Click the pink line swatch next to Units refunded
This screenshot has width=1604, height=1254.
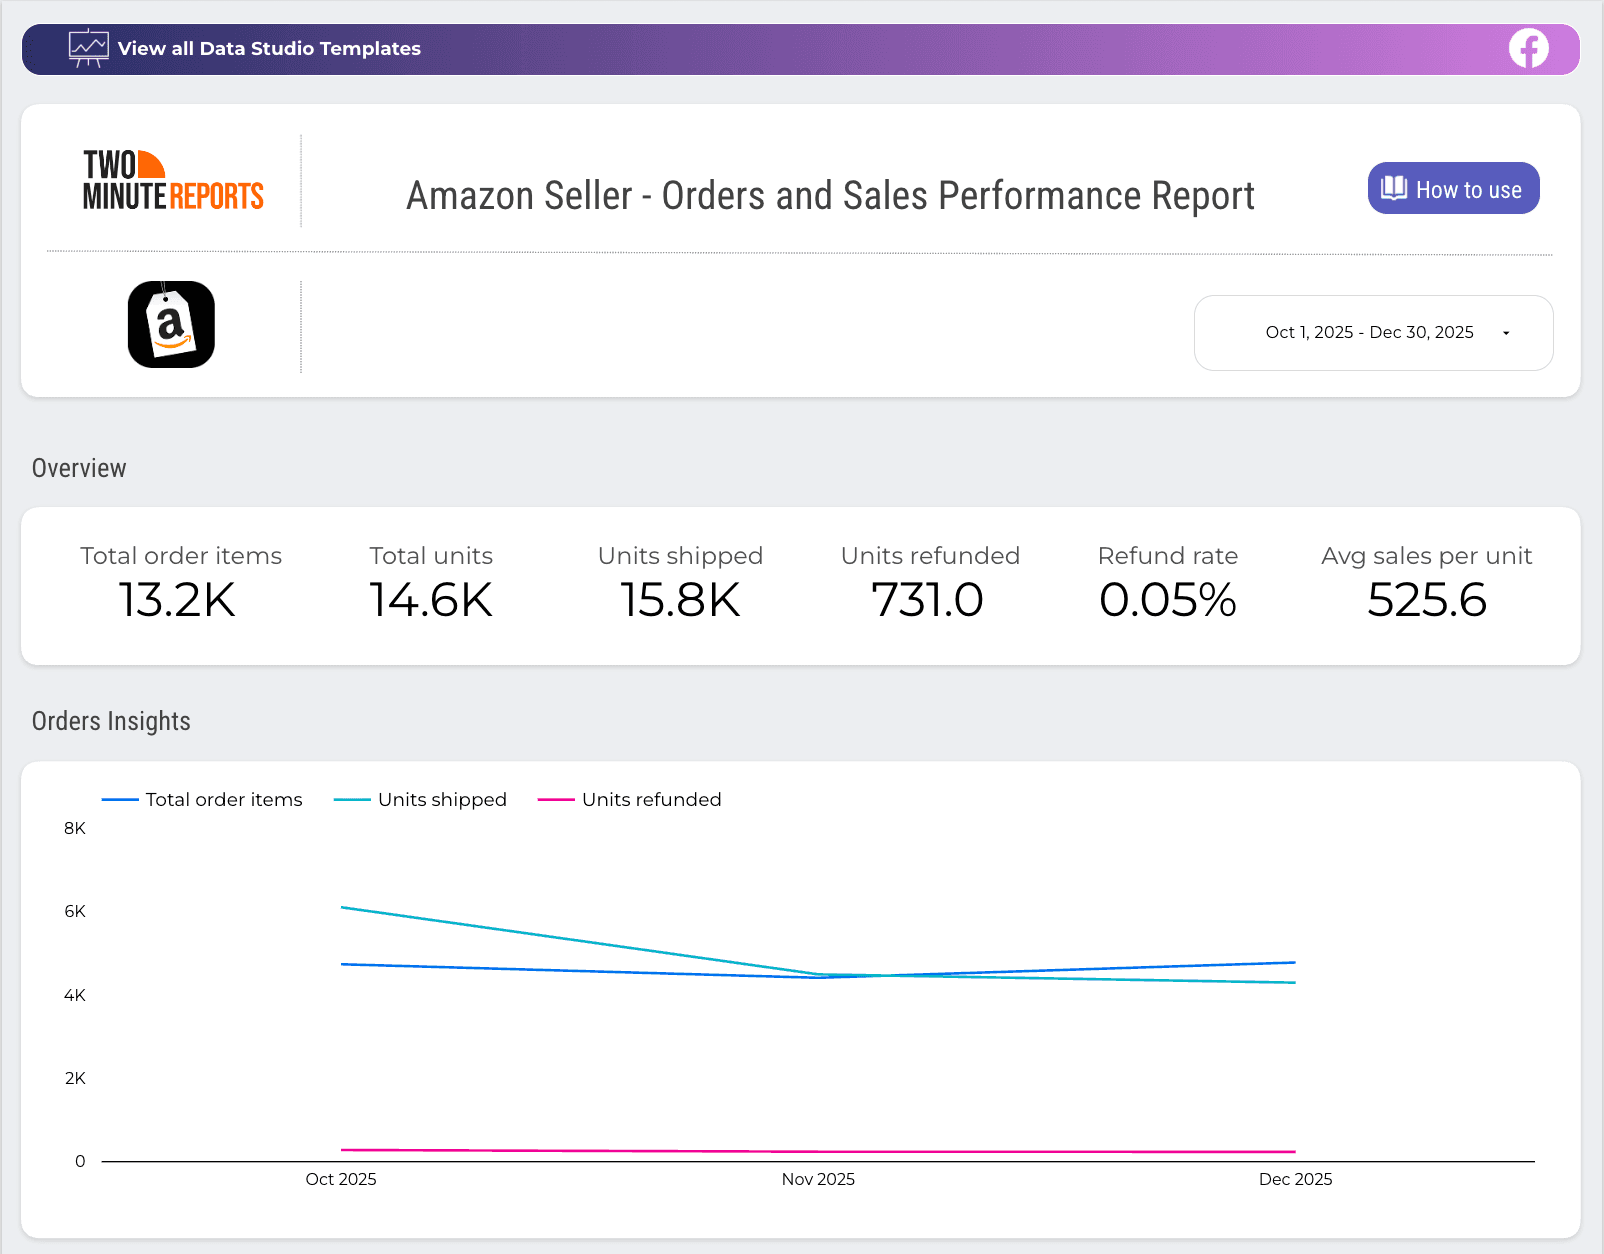coord(554,799)
